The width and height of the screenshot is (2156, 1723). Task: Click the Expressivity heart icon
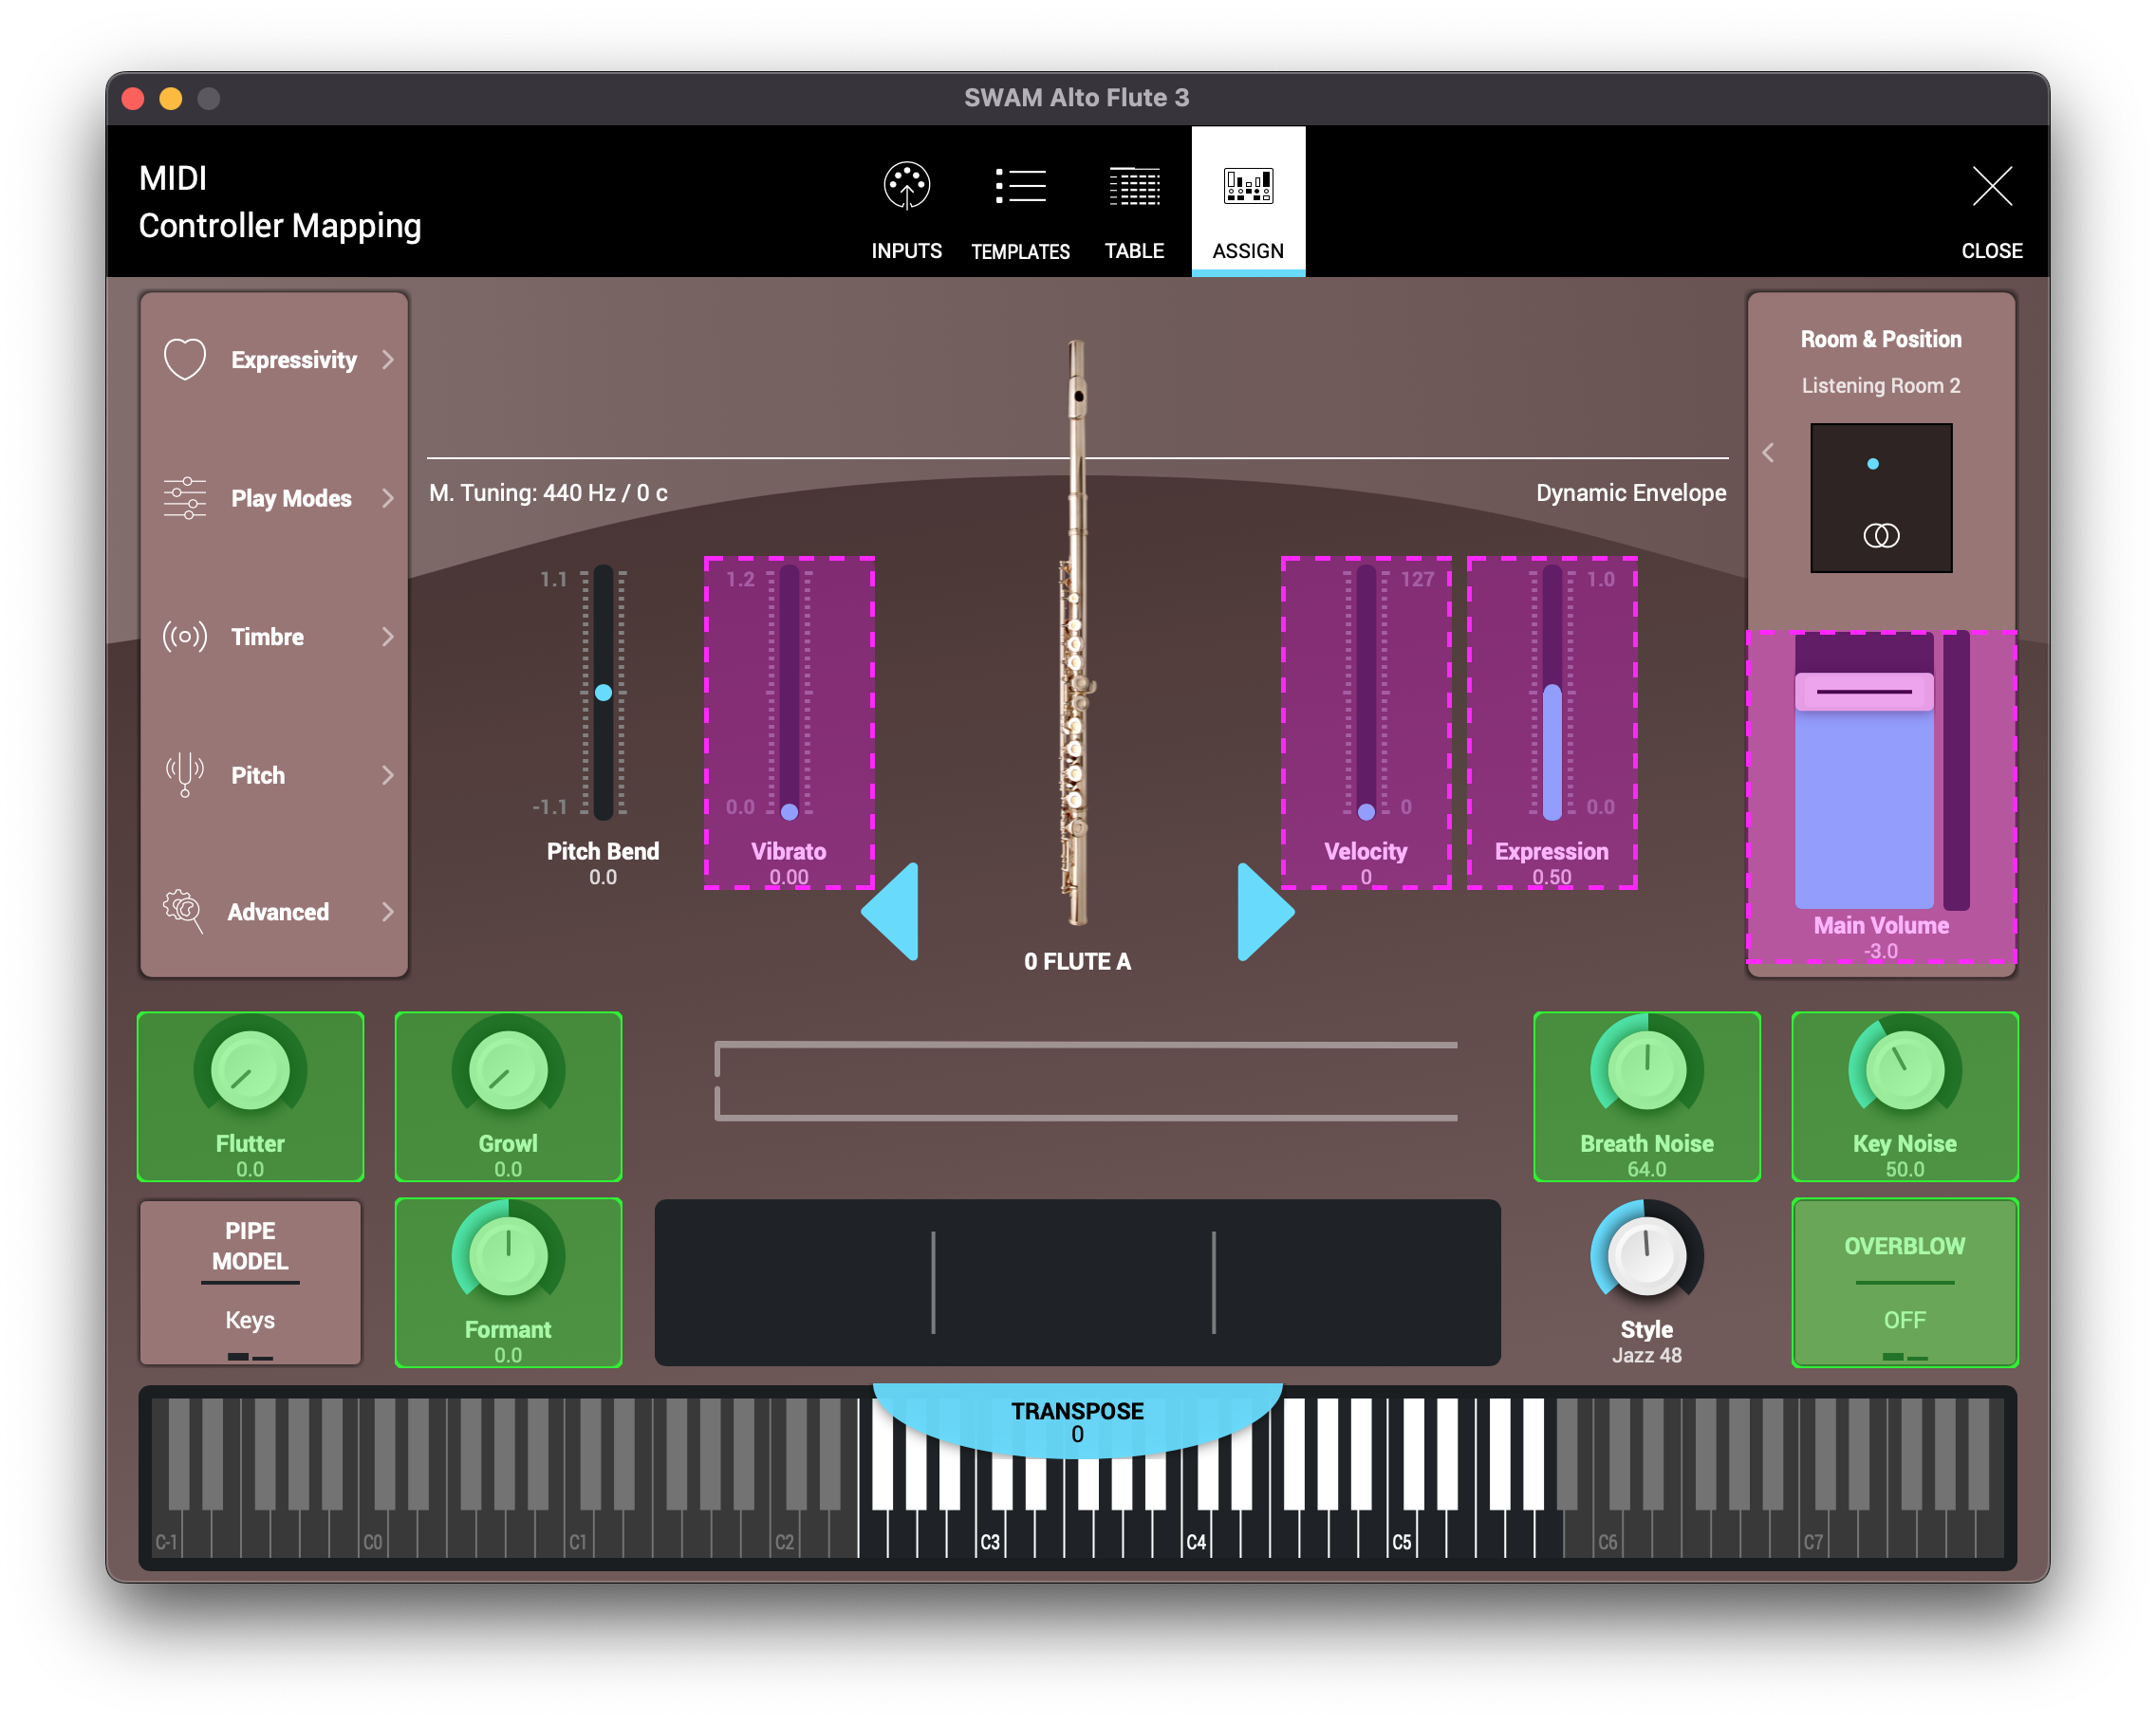(x=185, y=359)
